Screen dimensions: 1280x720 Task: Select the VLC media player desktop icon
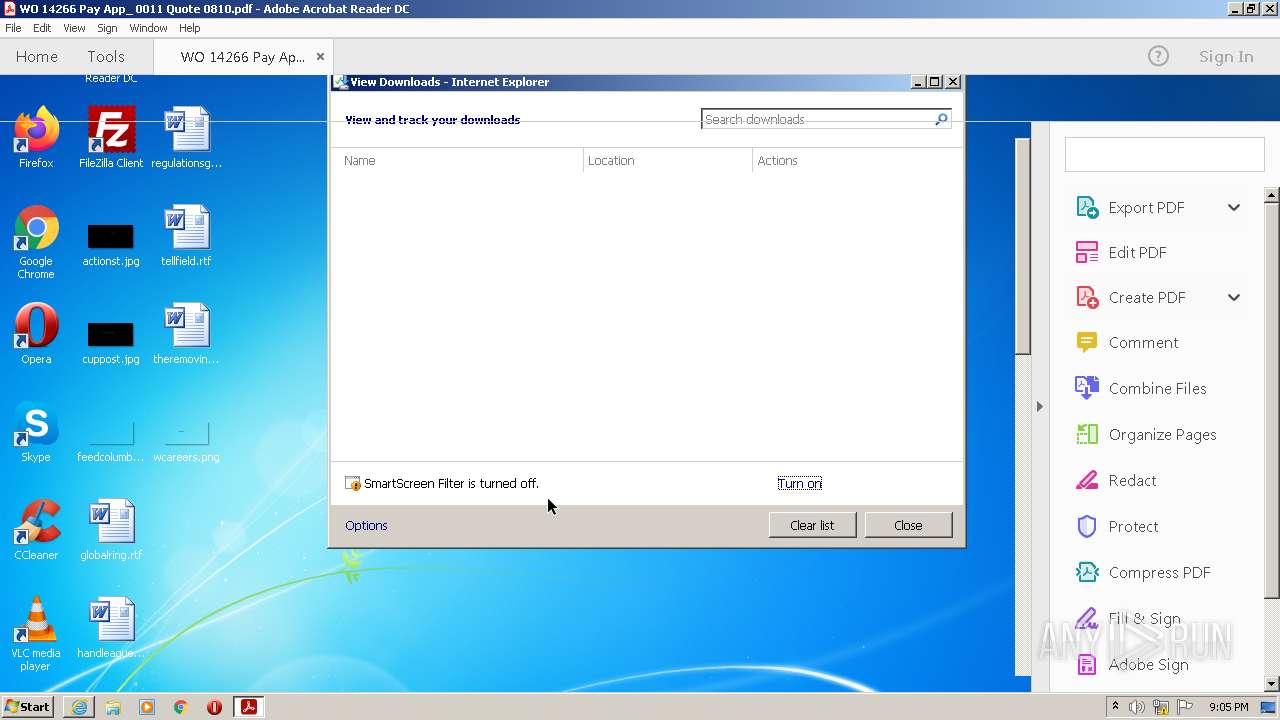pos(36,634)
